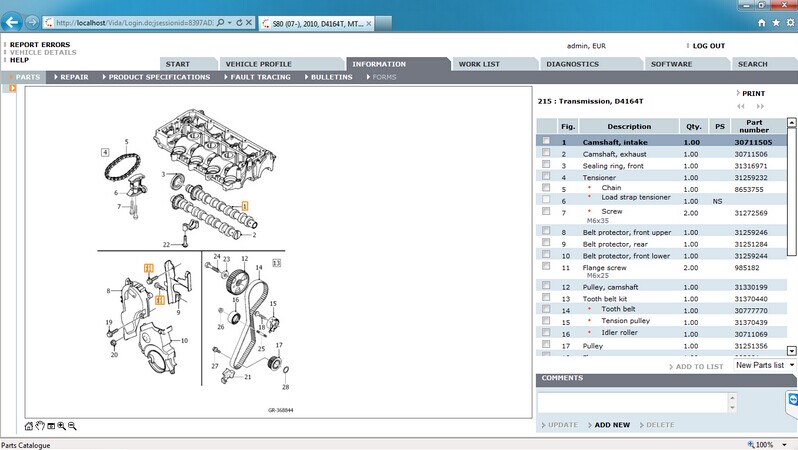
Task: Open address bar search dropdown arrow
Action: (x=230, y=22)
